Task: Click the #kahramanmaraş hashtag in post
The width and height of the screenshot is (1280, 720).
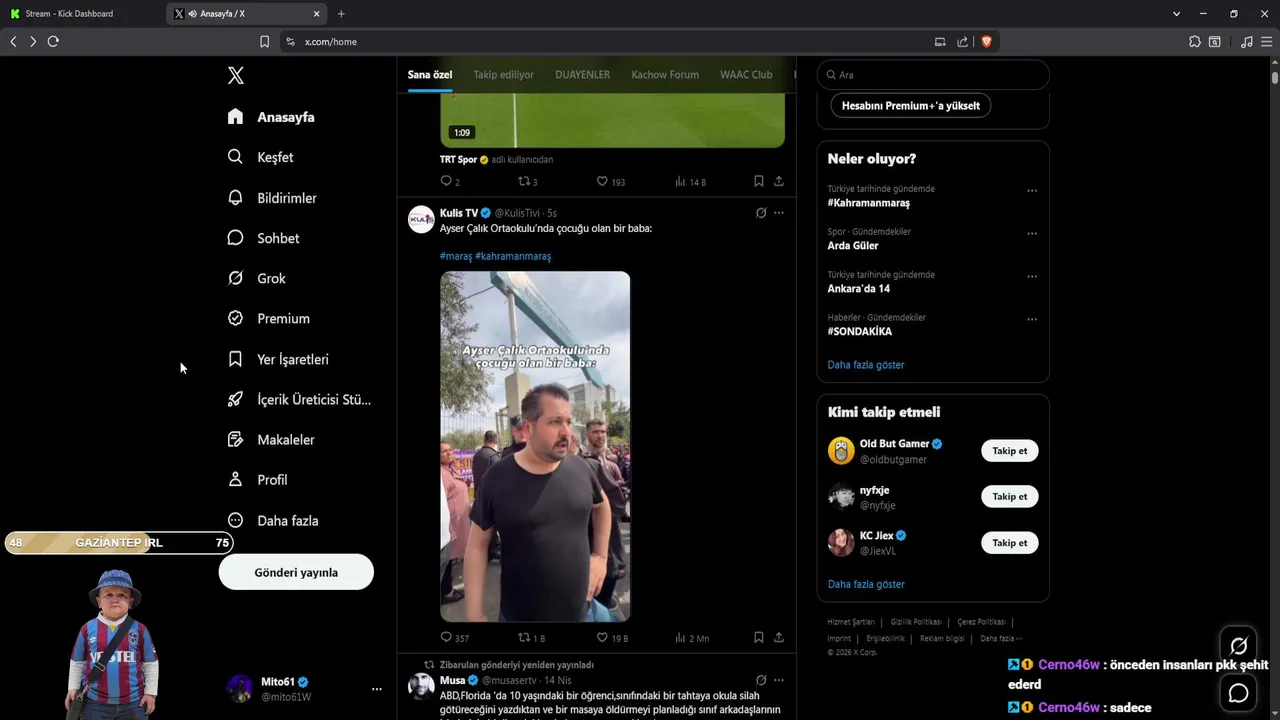Action: (513, 256)
